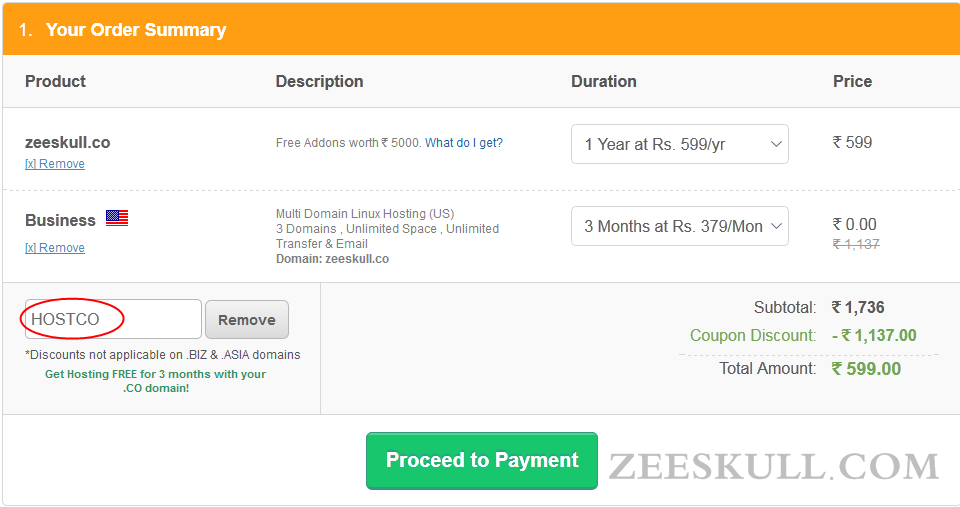Viewport: 960px width, 507px height.
Task: Click the Duration column header
Action: pyautogui.click(x=603, y=81)
